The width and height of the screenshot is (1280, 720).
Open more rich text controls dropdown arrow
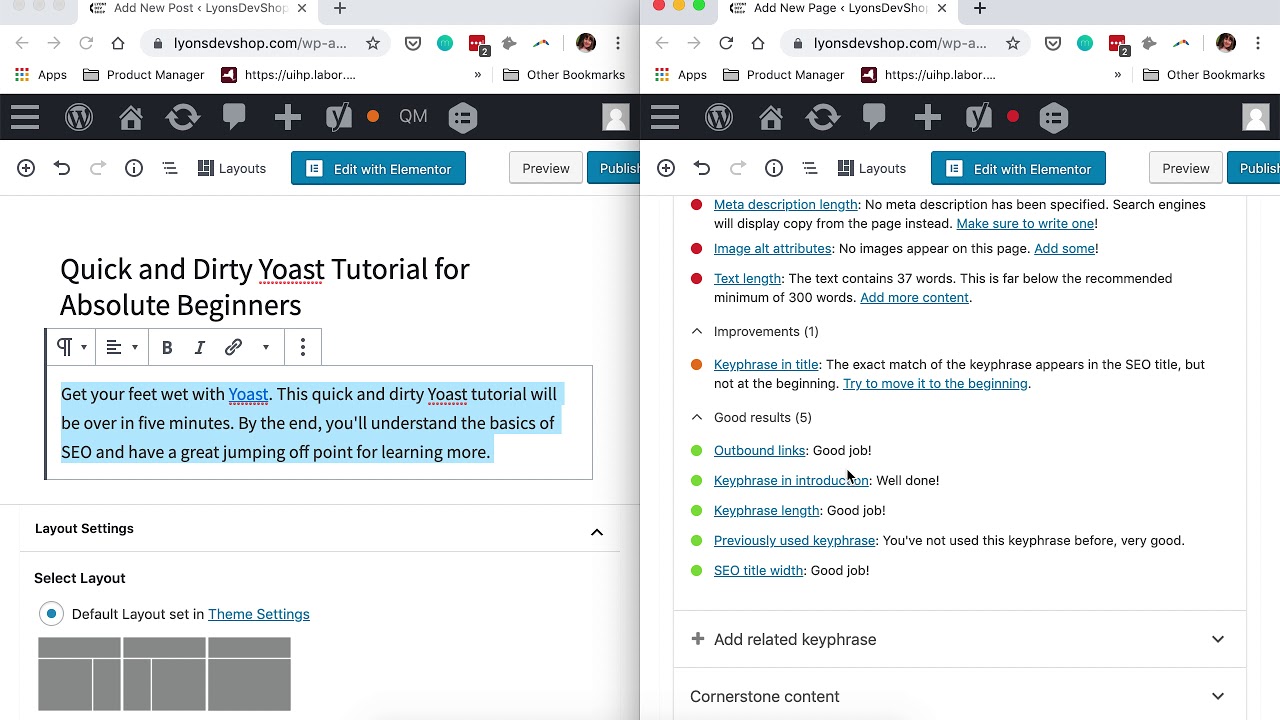click(x=266, y=347)
